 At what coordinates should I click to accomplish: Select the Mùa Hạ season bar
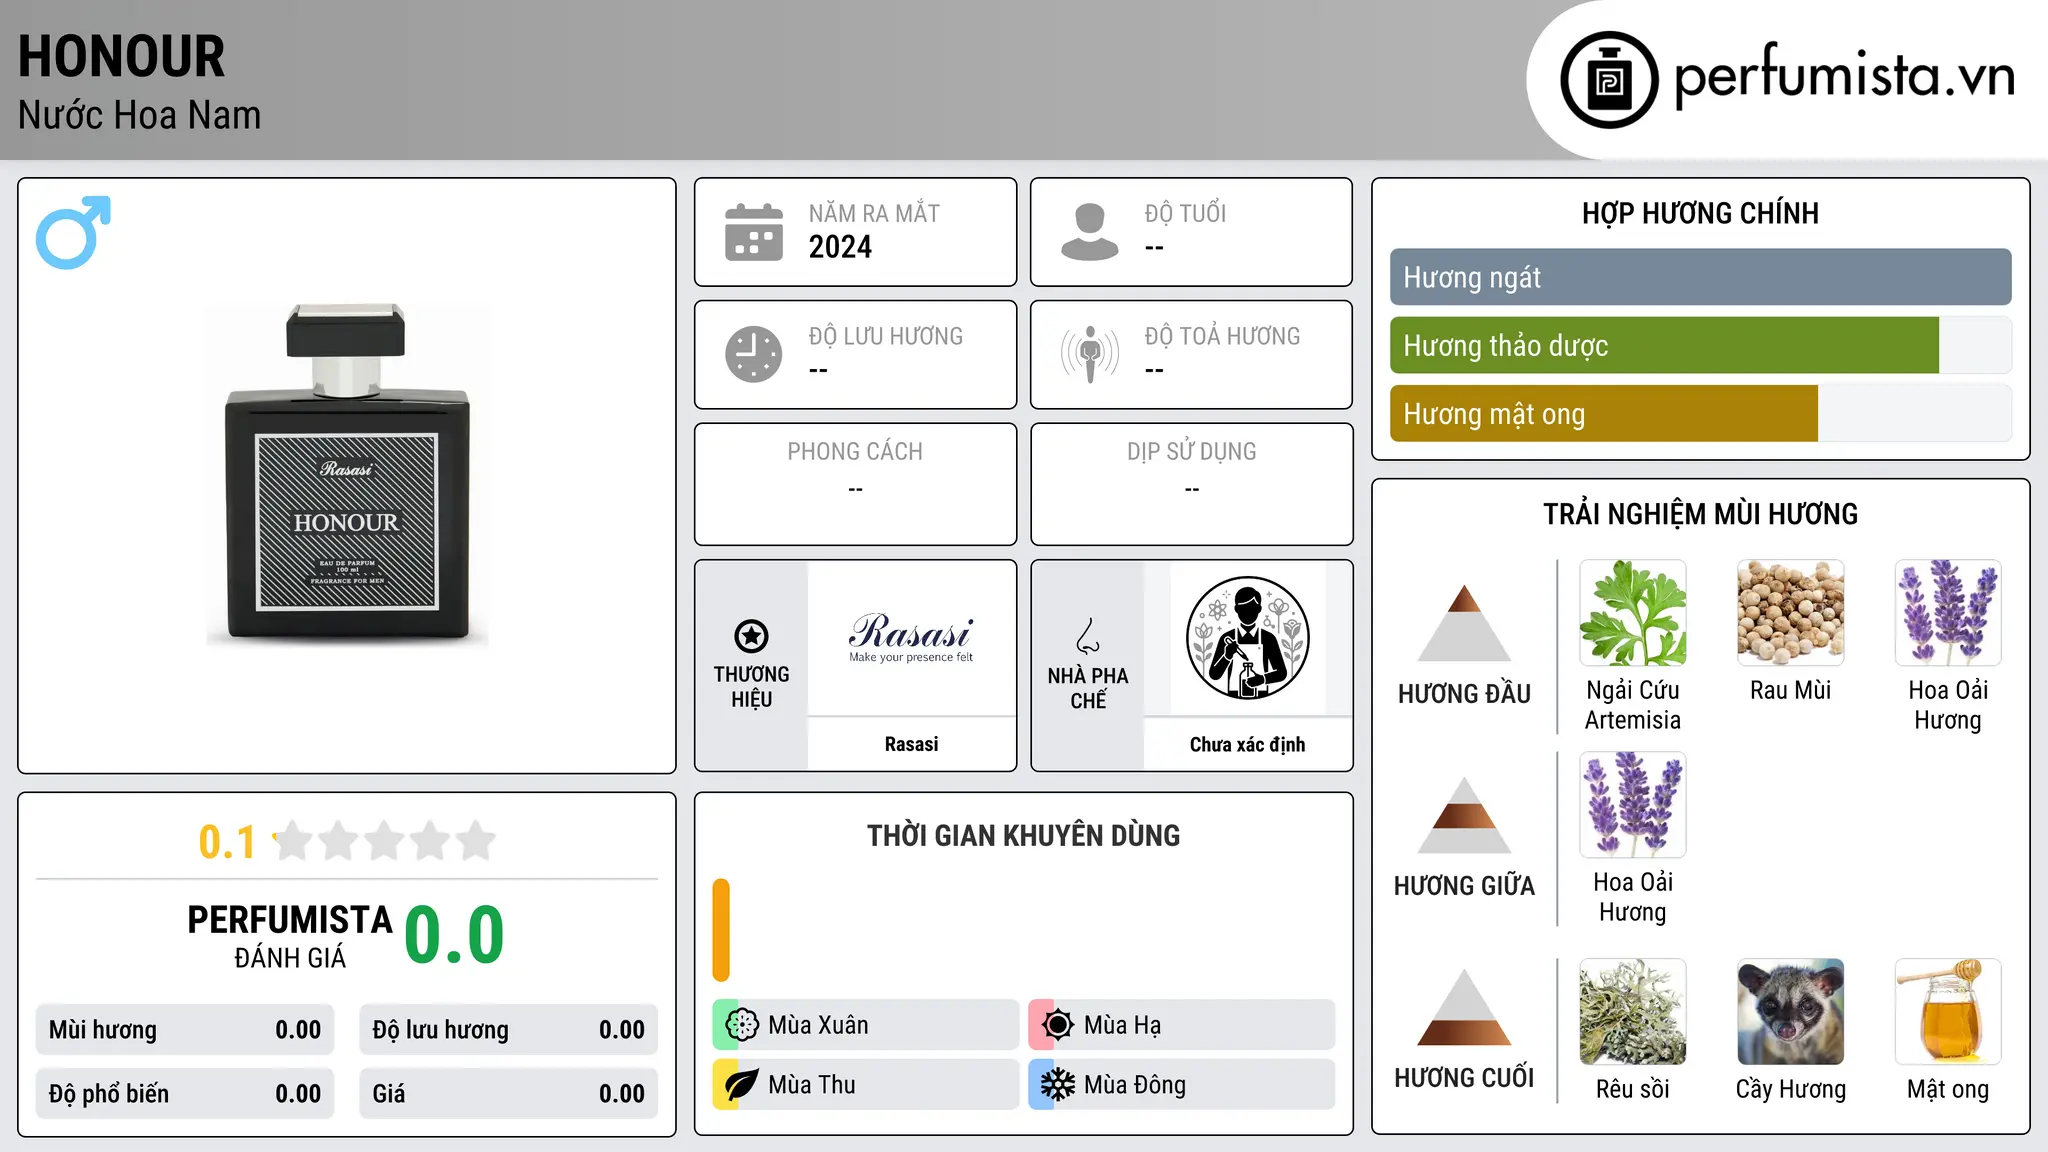pyautogui.click(x=1182, y=1025)
